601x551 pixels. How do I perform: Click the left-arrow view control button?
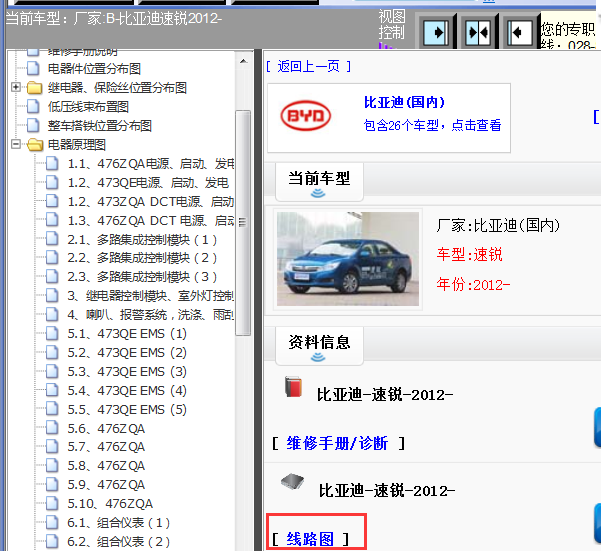520,33
